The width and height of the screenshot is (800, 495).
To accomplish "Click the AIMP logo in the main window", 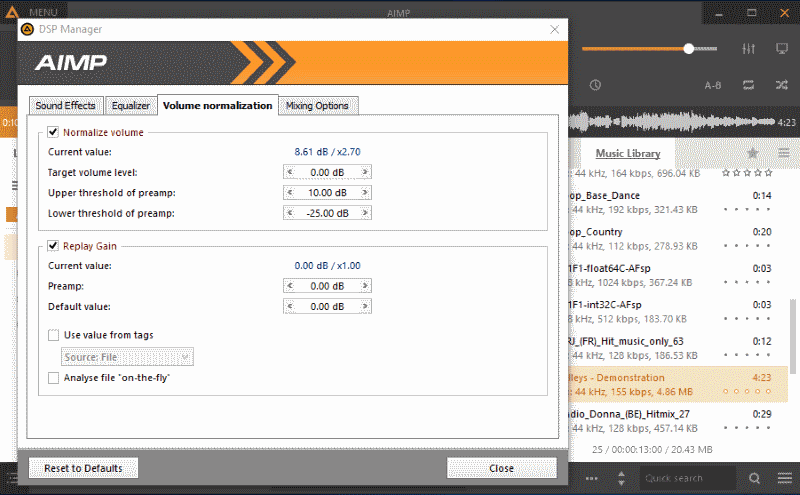I will click(x=11, y=12).
